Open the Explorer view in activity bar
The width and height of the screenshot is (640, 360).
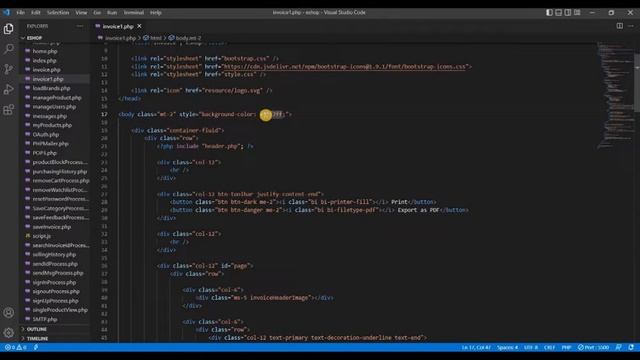coord(9,29)
